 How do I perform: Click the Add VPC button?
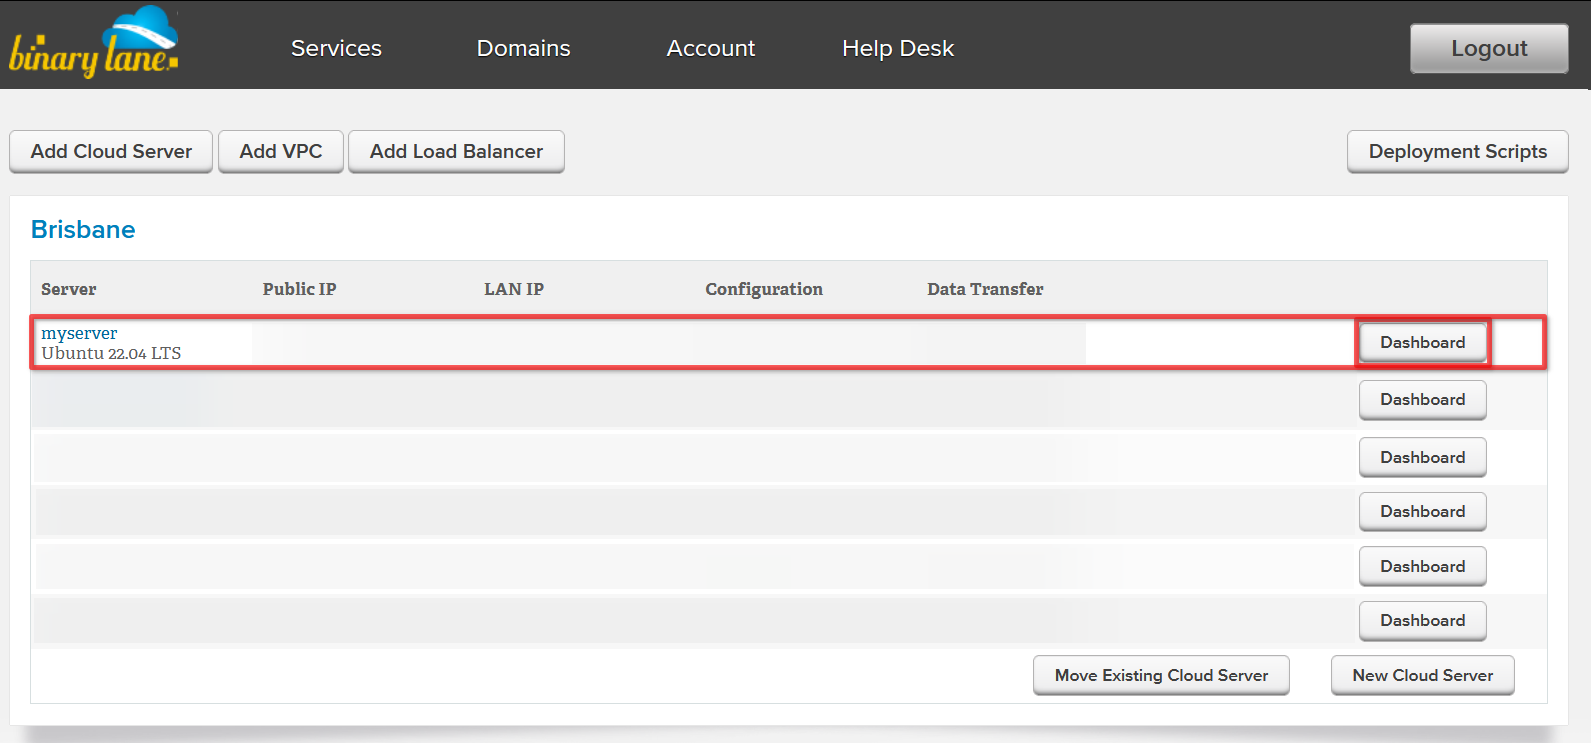point(281,151)
